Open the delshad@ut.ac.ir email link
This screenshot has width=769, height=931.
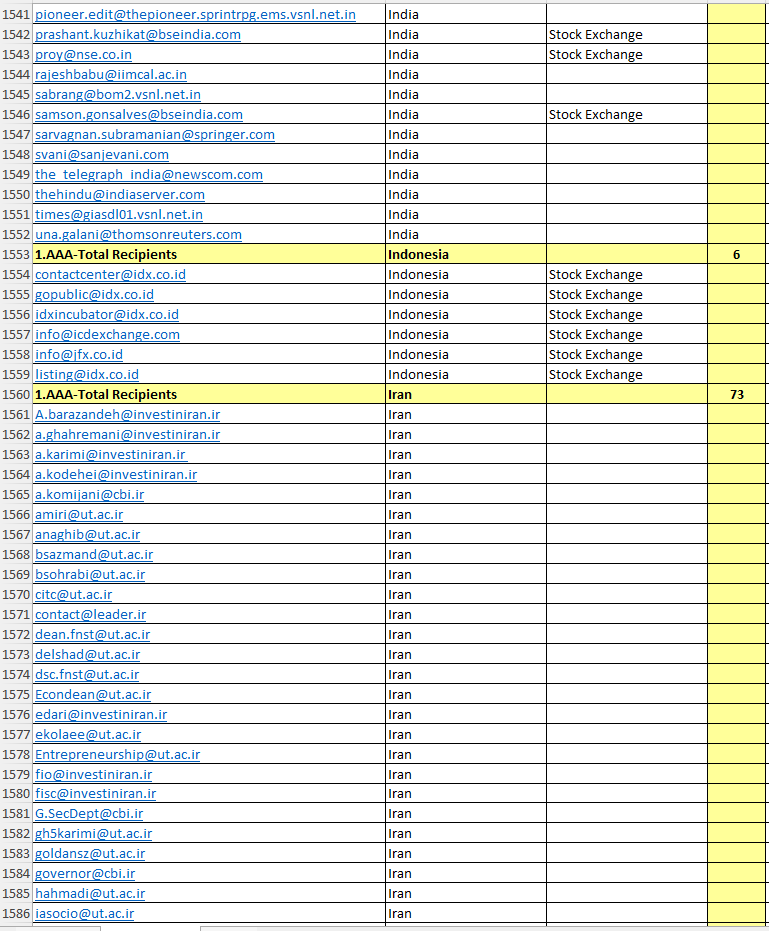point(87,654)
